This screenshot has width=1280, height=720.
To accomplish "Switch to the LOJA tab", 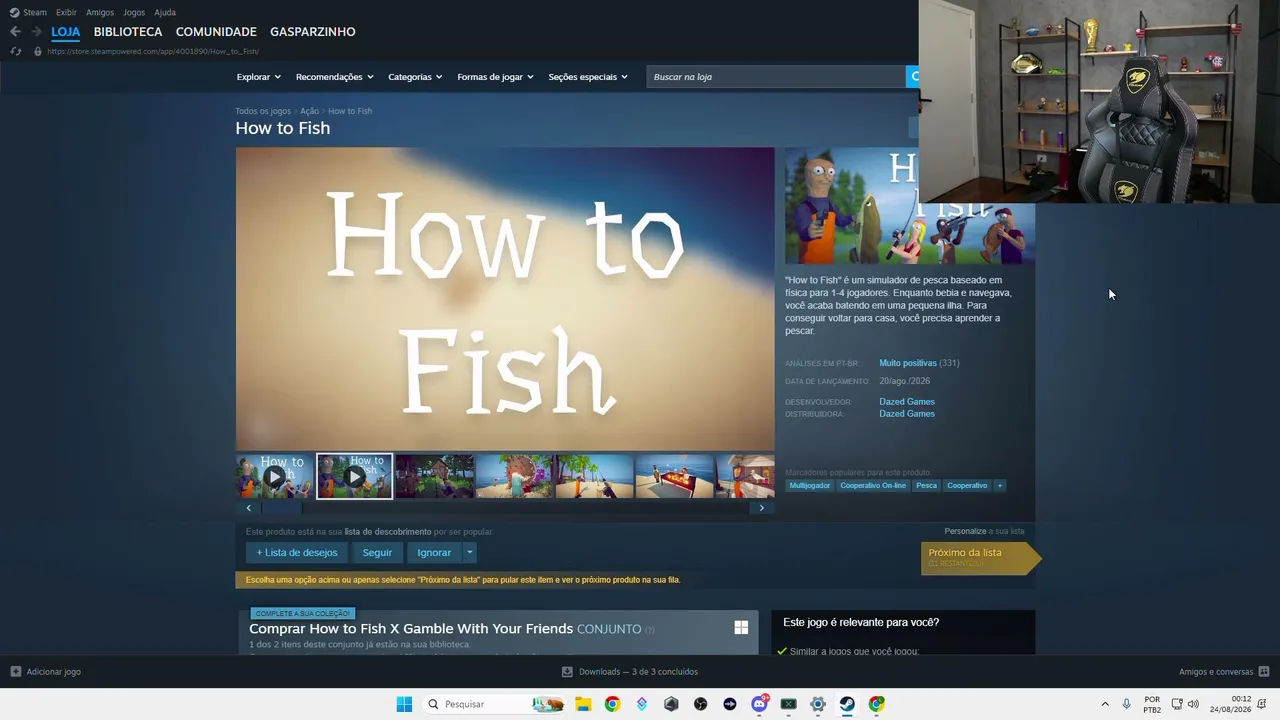I will pyautogui.click(x=65, y=32).
